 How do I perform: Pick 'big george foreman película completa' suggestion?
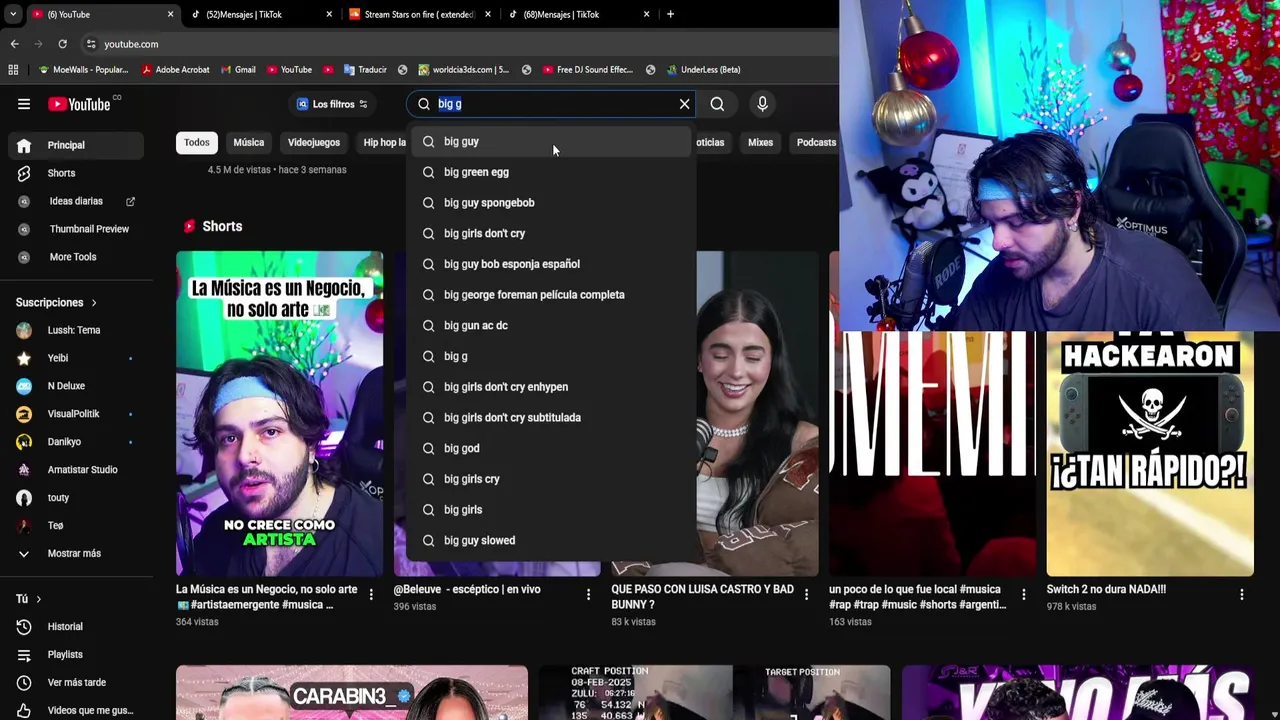[551, 295]
